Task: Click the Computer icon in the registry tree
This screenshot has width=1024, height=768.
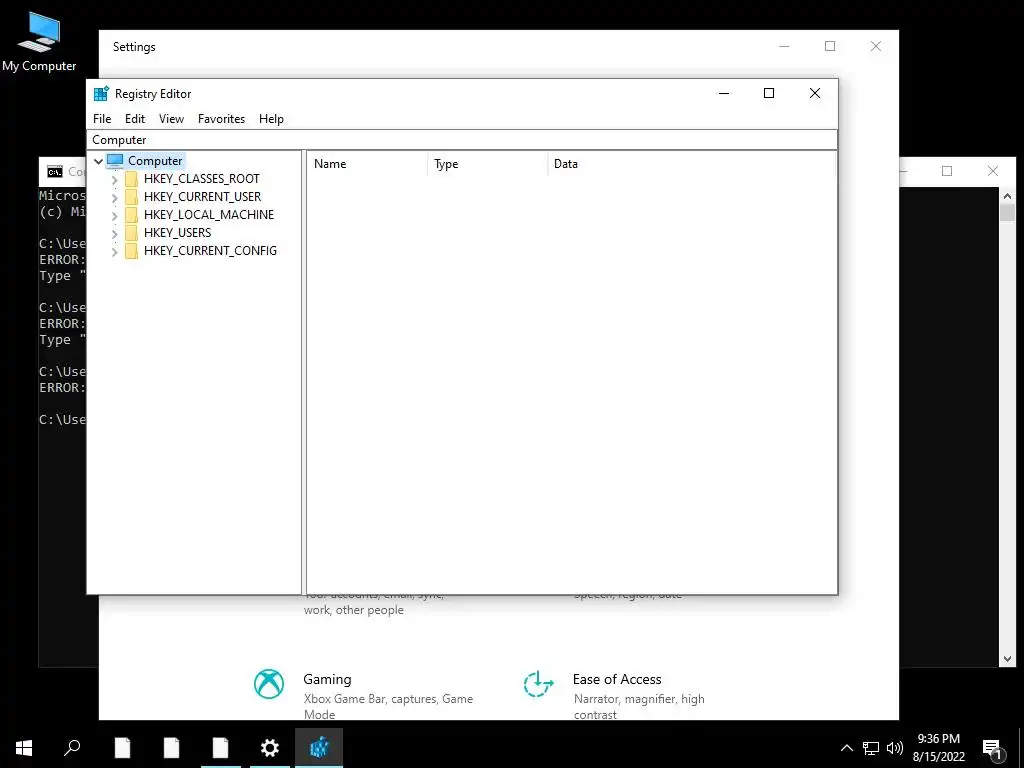Action: point(115,161)
